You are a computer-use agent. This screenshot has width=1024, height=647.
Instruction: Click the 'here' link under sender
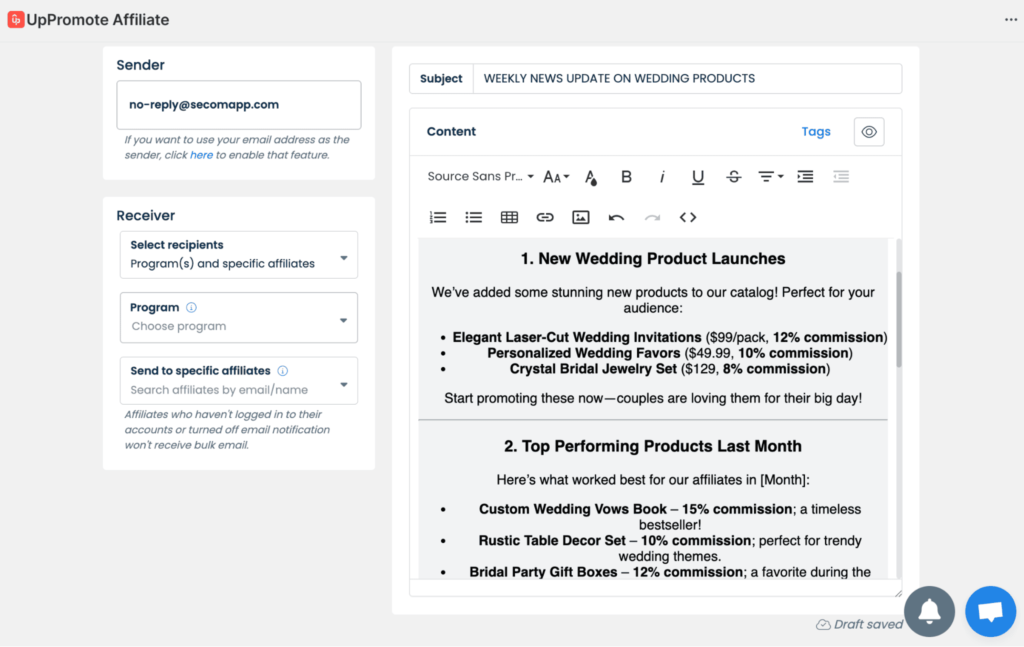[201, 155]
